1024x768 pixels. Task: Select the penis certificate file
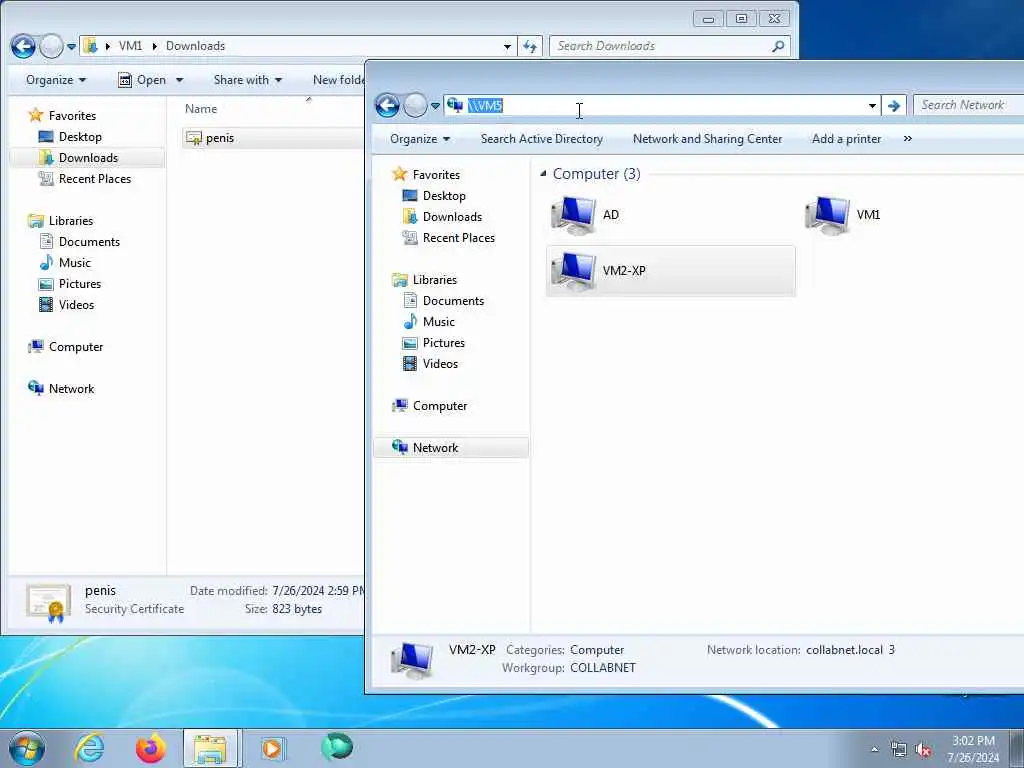click(272, 138)
